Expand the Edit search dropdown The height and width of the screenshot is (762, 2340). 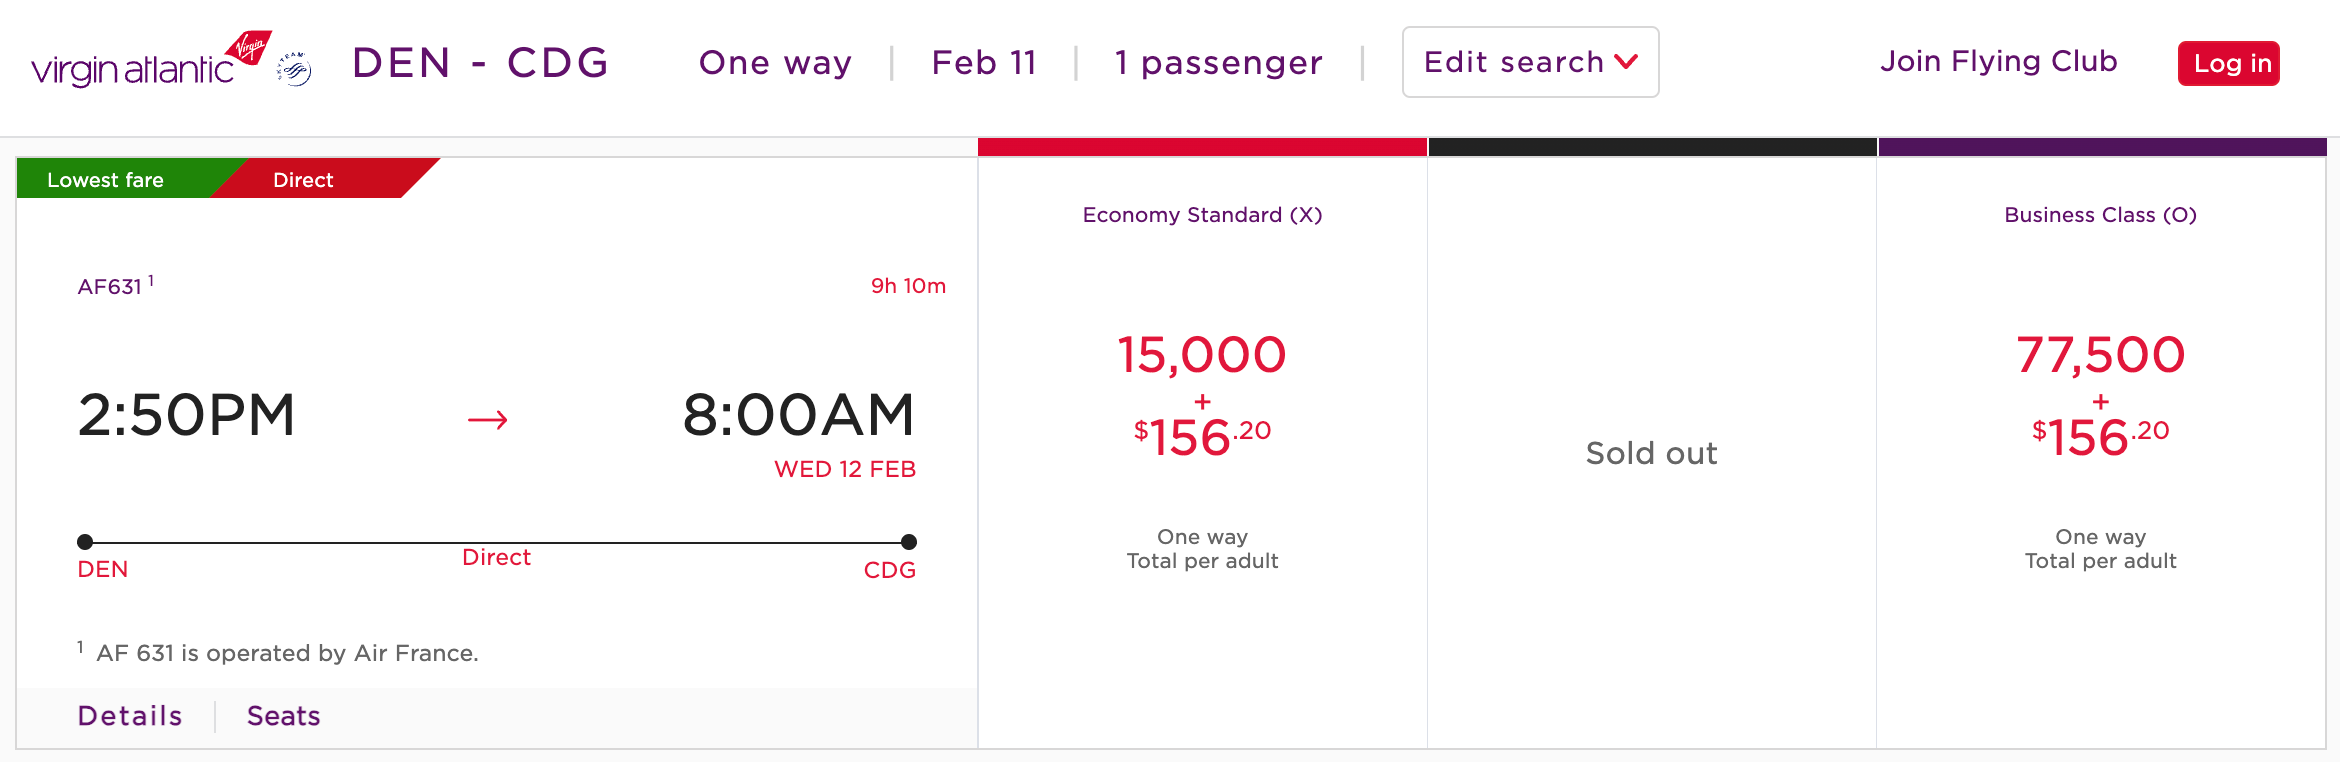[x=1529, y=62]
